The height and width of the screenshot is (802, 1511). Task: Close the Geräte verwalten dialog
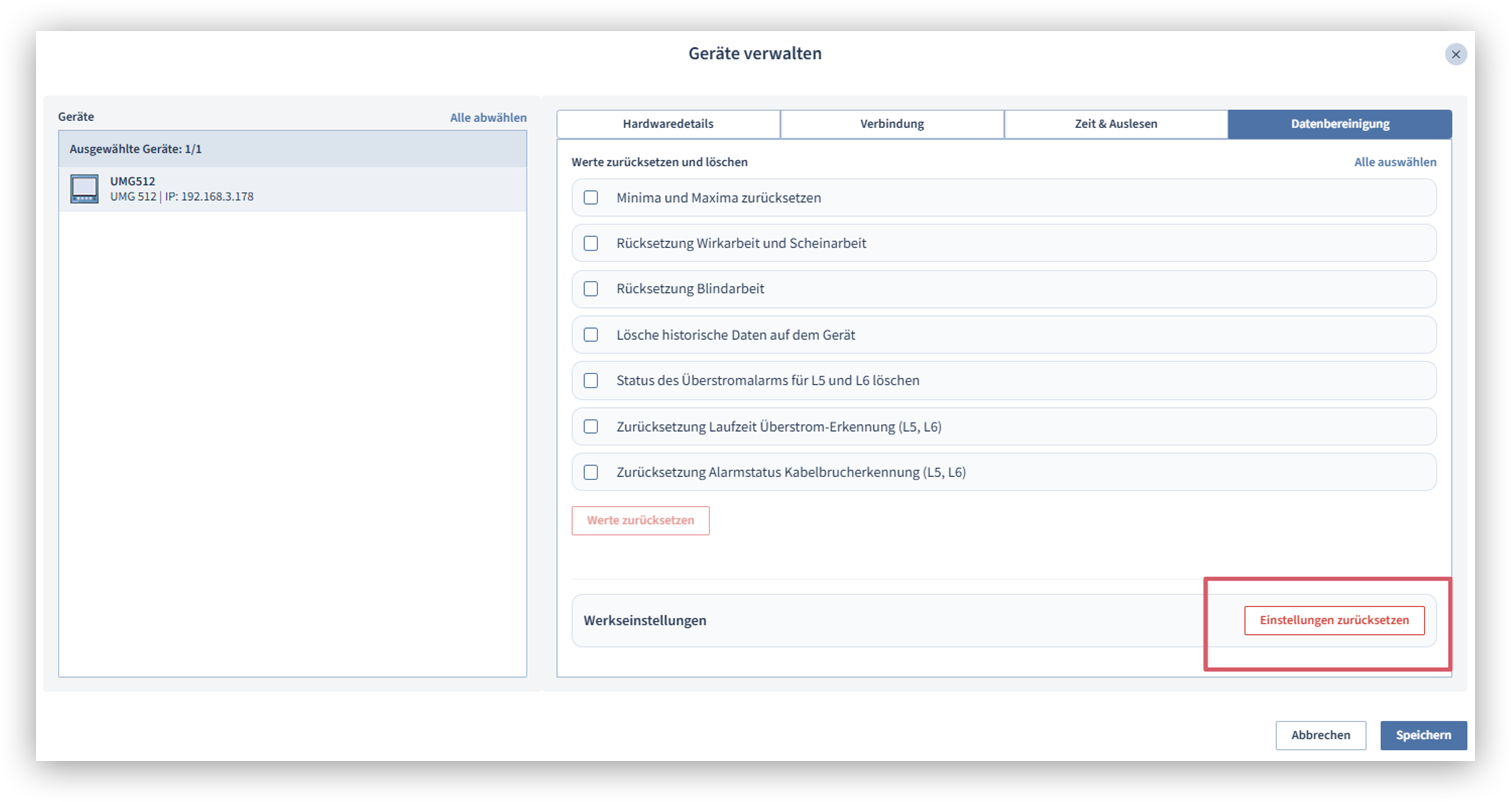pyautogui.click(x=1456, y=54)
